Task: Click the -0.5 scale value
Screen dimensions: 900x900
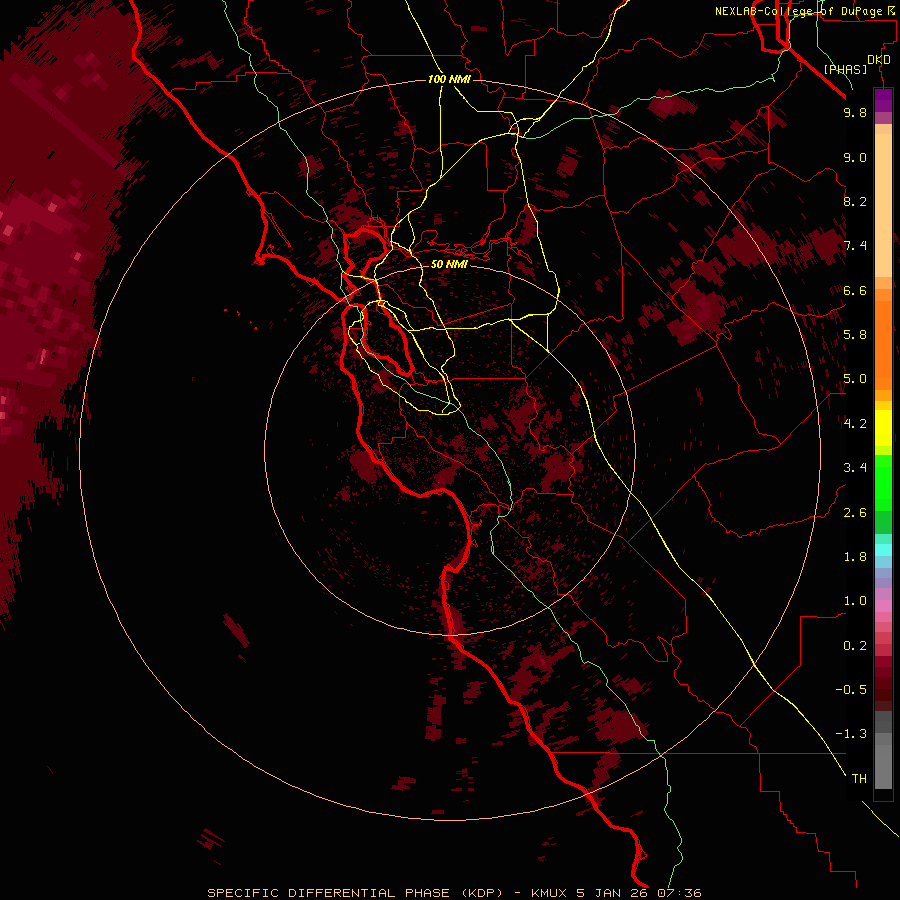Action: pos(851,690)
